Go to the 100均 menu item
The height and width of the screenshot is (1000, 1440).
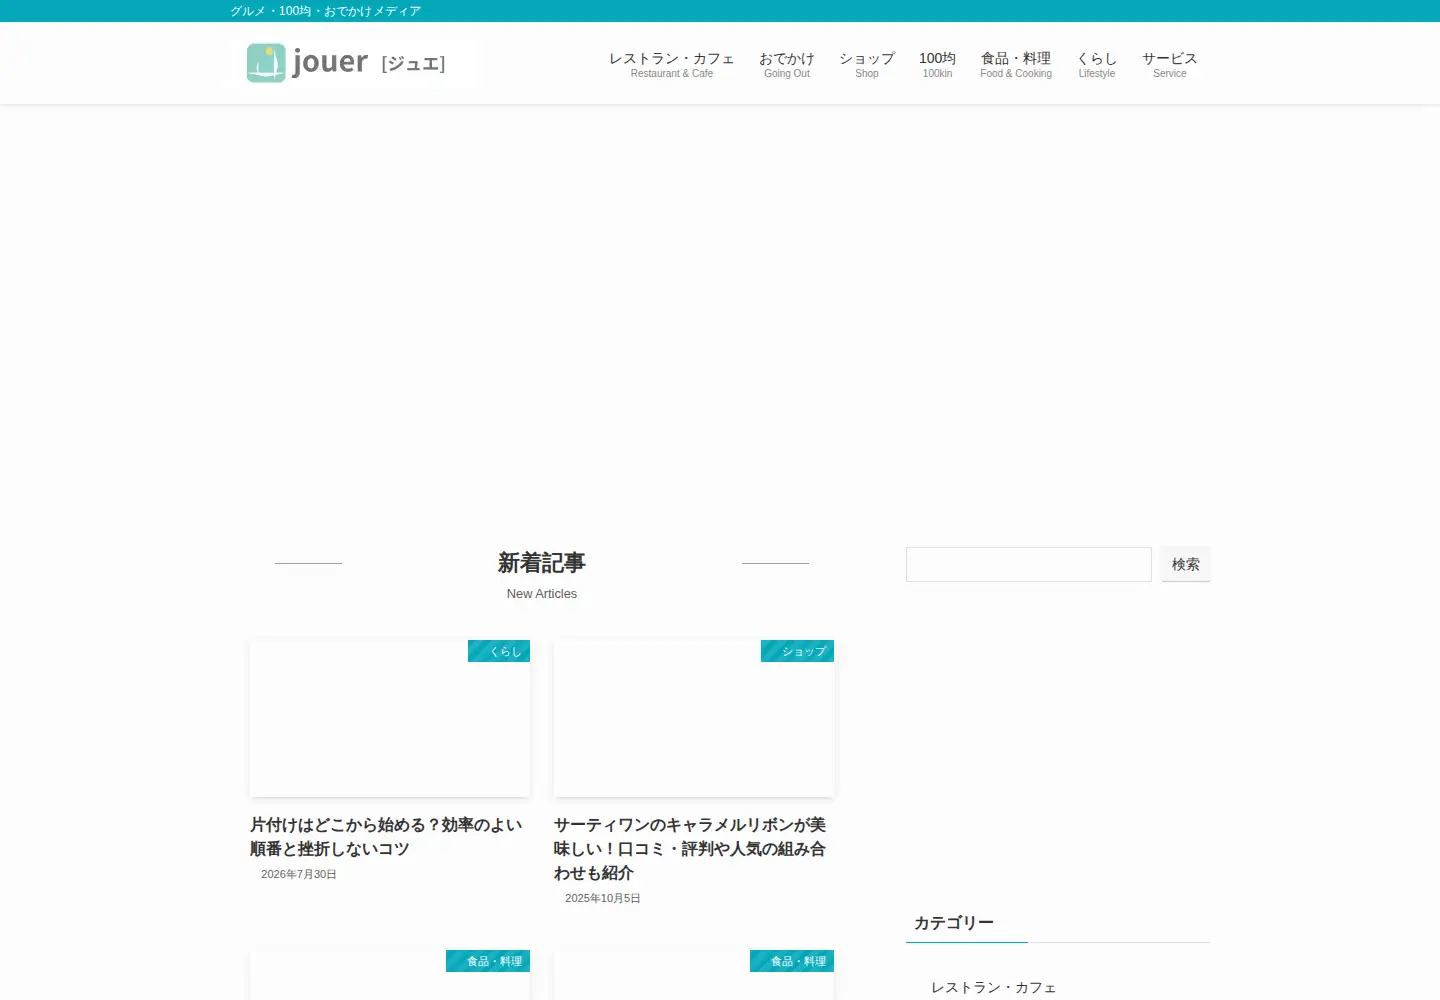click(937, 64)
